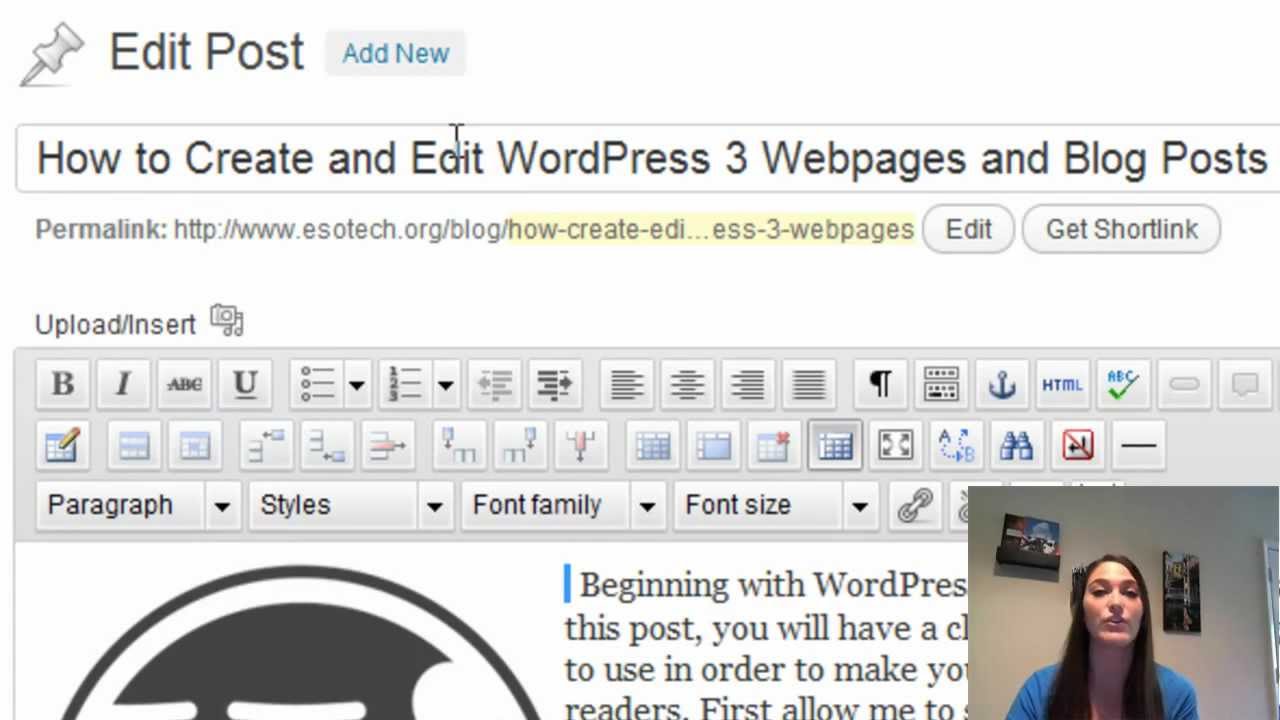Screen dimensions: 1280x720
Task: Click the Delete table icon with red X
Action: (x=774, y=446)
